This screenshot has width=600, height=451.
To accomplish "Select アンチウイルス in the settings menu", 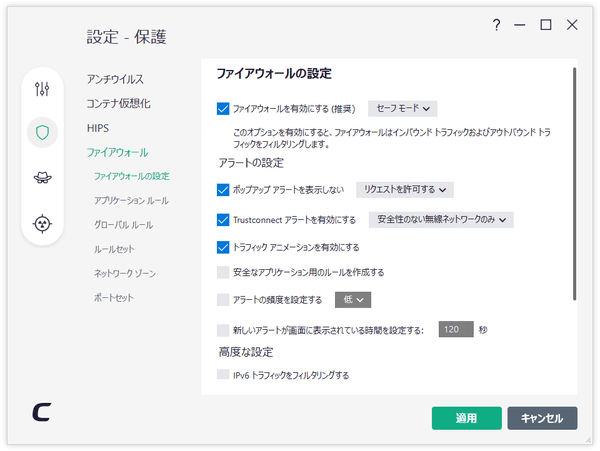I will tap(115, 79).
